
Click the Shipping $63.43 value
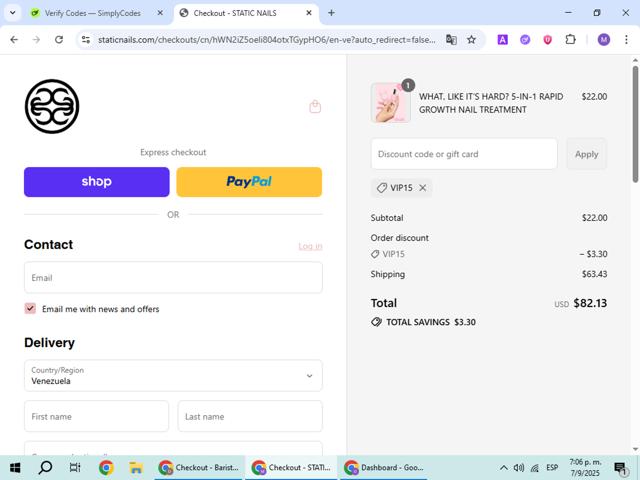(x=594, y=274)
